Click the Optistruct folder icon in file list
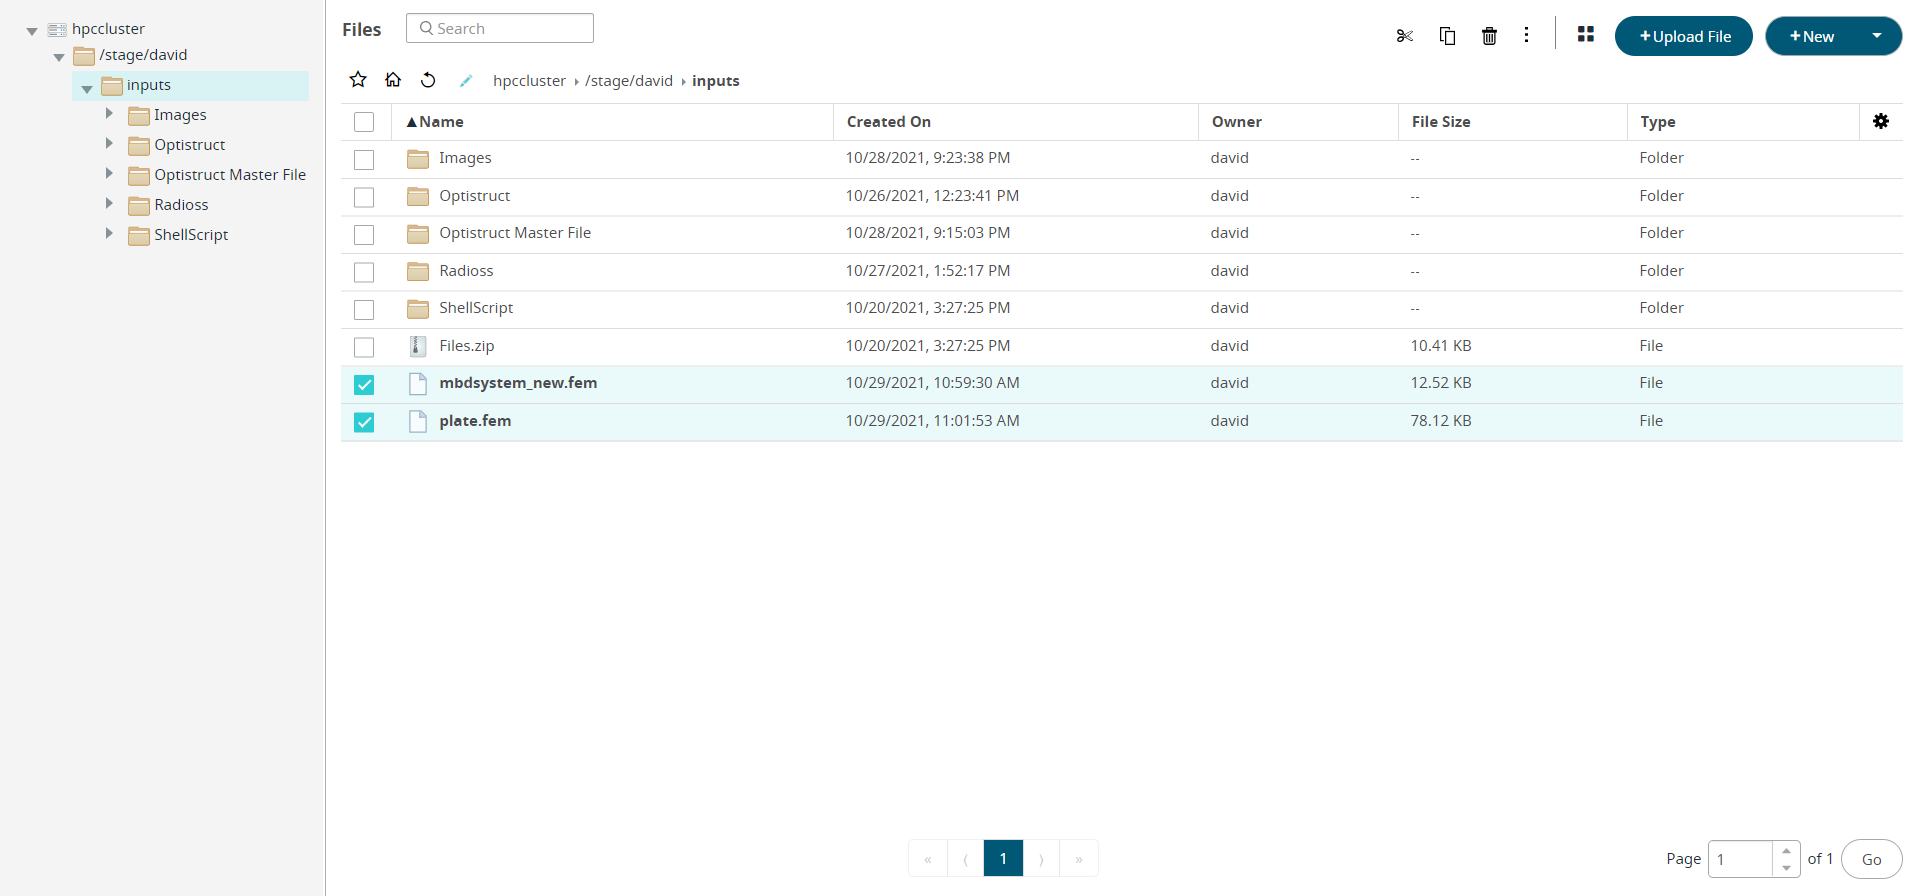Image resolution: width=1915 pixels, height=896 pixels. [x=418, y=197]
